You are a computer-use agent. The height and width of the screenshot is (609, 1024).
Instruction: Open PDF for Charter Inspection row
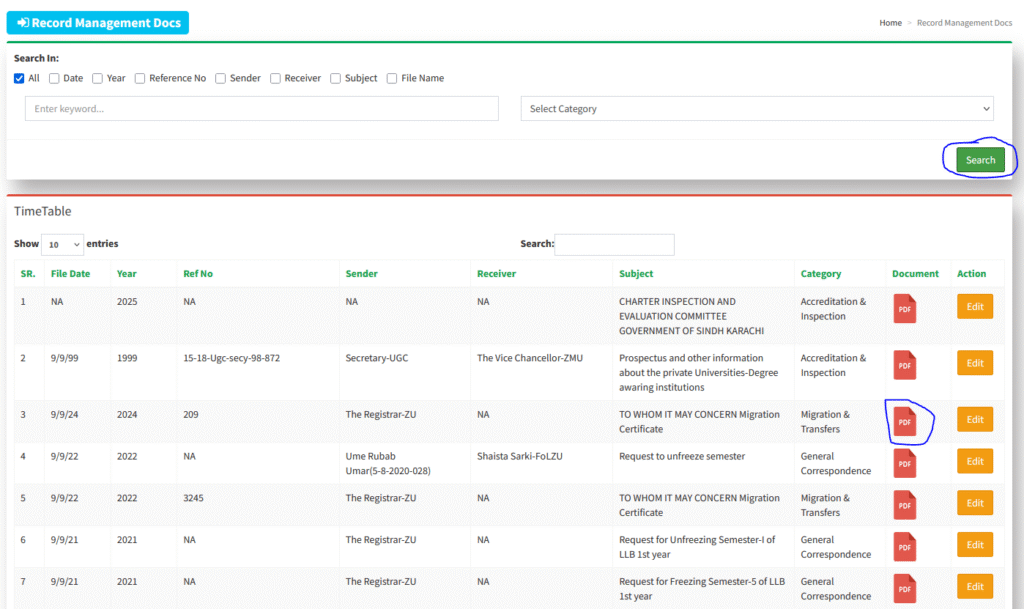tap(904, 309)
